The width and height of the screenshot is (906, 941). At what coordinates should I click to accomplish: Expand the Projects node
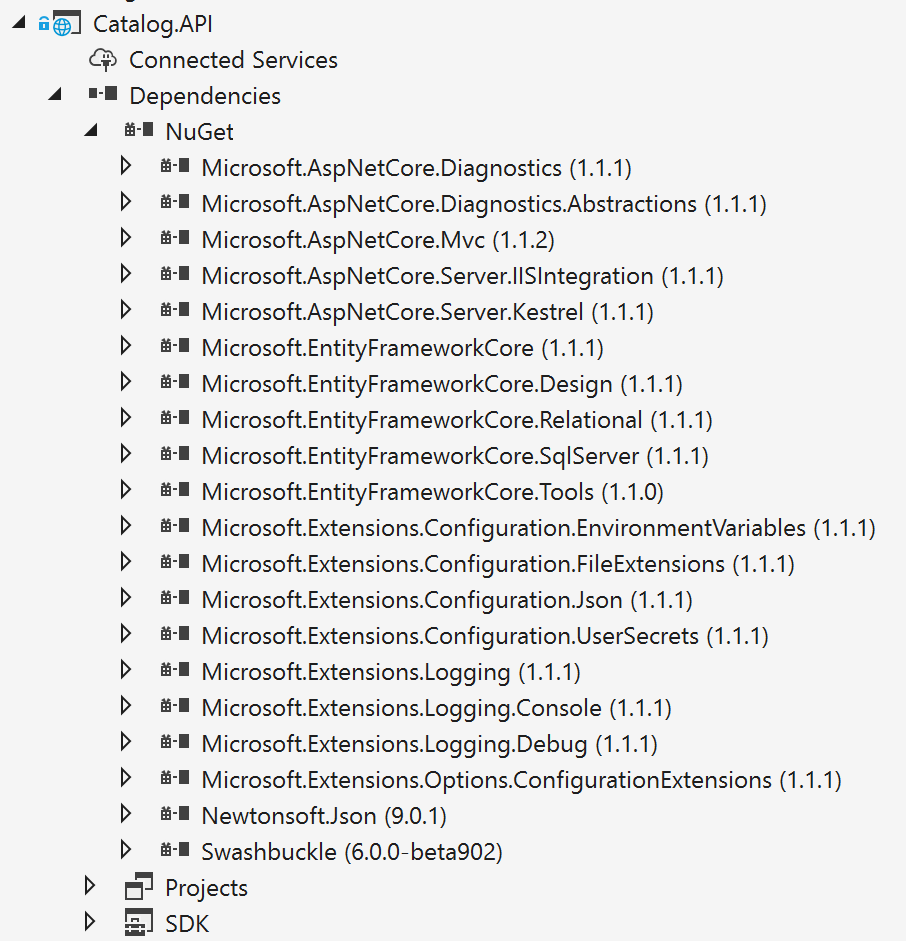pos(91,887)
